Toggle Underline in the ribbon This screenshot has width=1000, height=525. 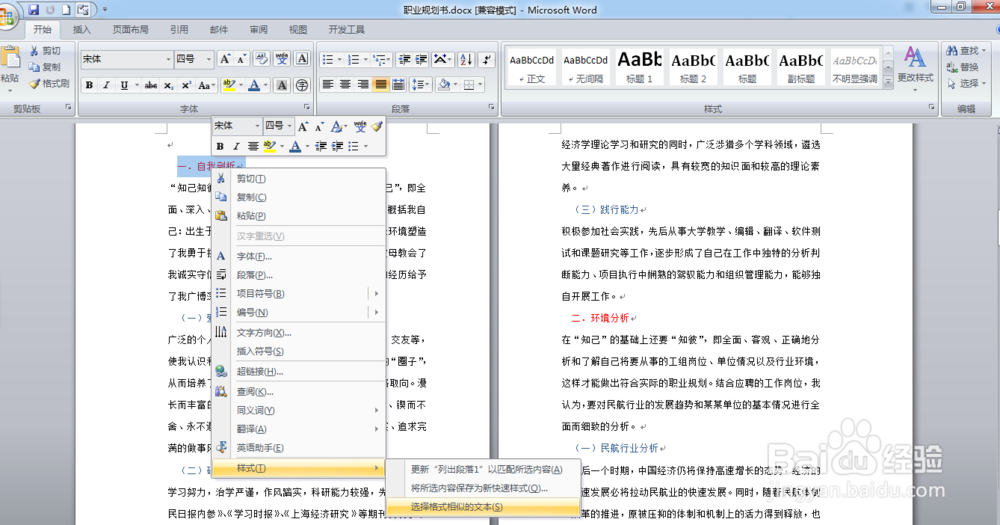[x=124, y=85]
